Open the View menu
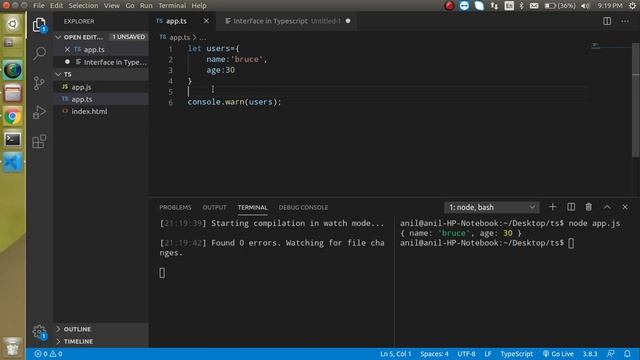 click(x=111, y=6)
